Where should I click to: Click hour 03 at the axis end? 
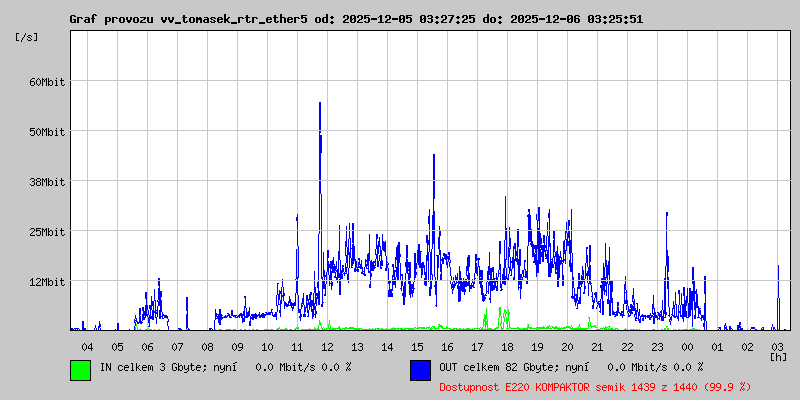777,347
